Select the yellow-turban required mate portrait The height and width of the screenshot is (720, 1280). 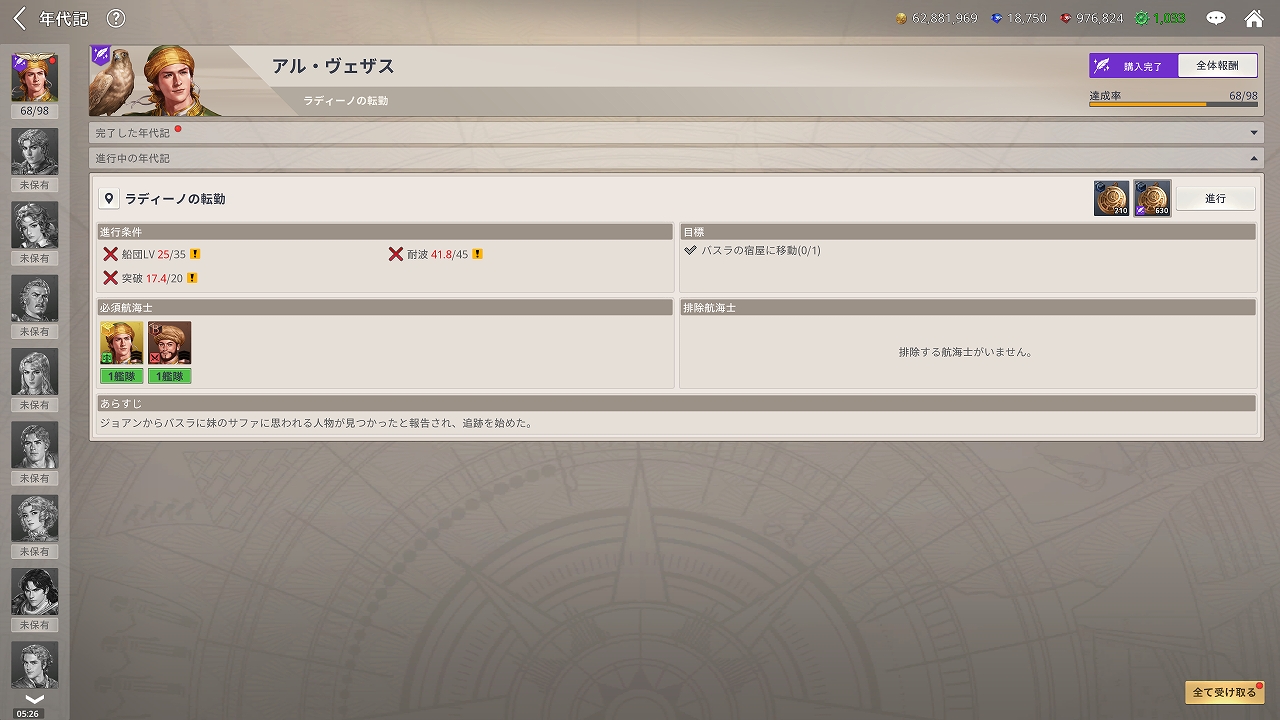click(x=121, y=343)
